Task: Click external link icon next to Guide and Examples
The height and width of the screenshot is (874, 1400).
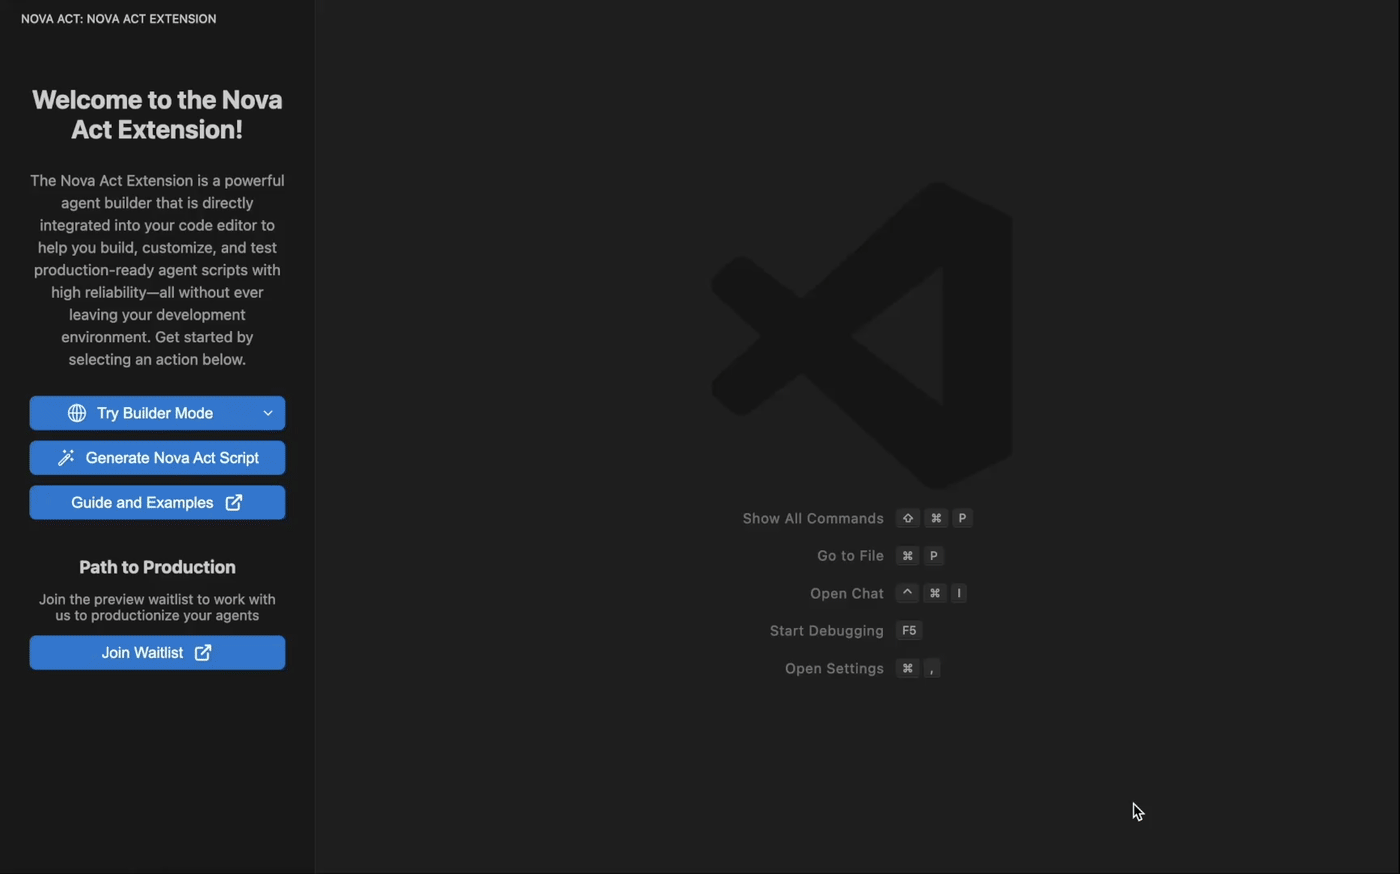Action: 234,503
